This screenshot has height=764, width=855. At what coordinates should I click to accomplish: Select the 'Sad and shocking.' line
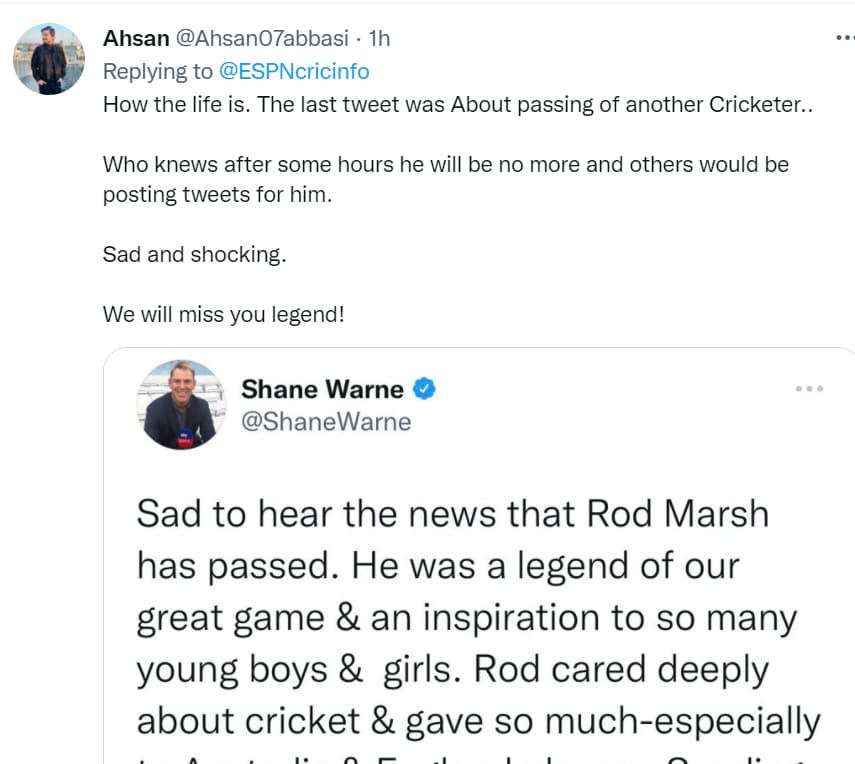click(x=195, y=255)
